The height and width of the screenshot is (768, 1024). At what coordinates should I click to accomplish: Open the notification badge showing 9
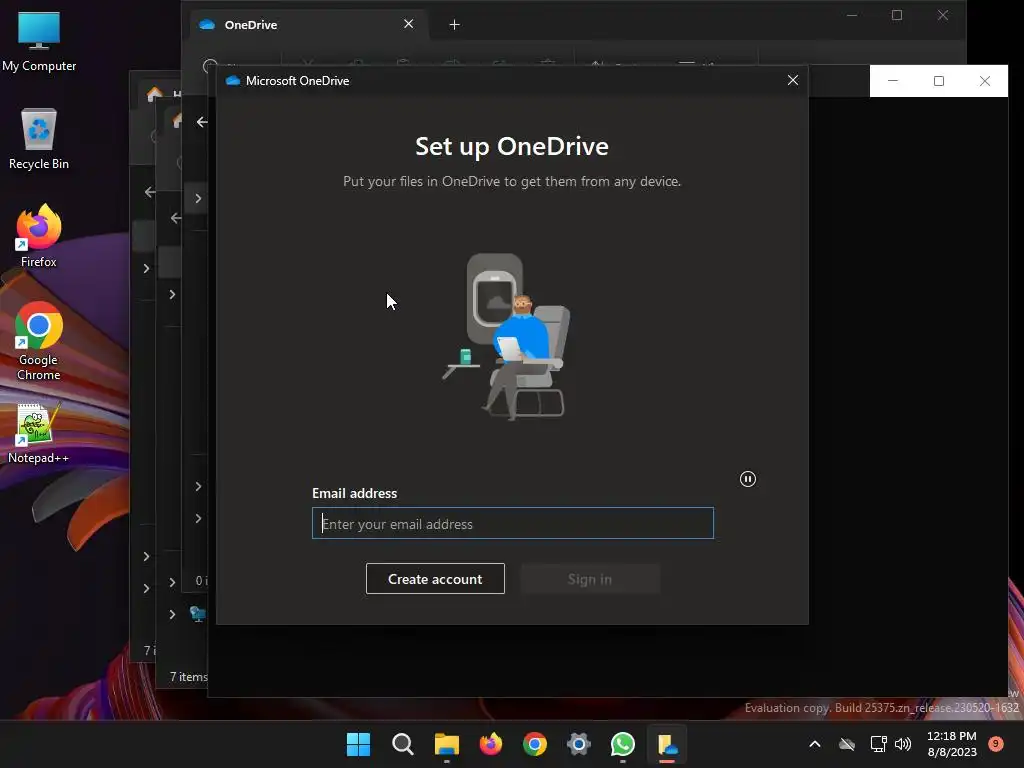[996, 743]
